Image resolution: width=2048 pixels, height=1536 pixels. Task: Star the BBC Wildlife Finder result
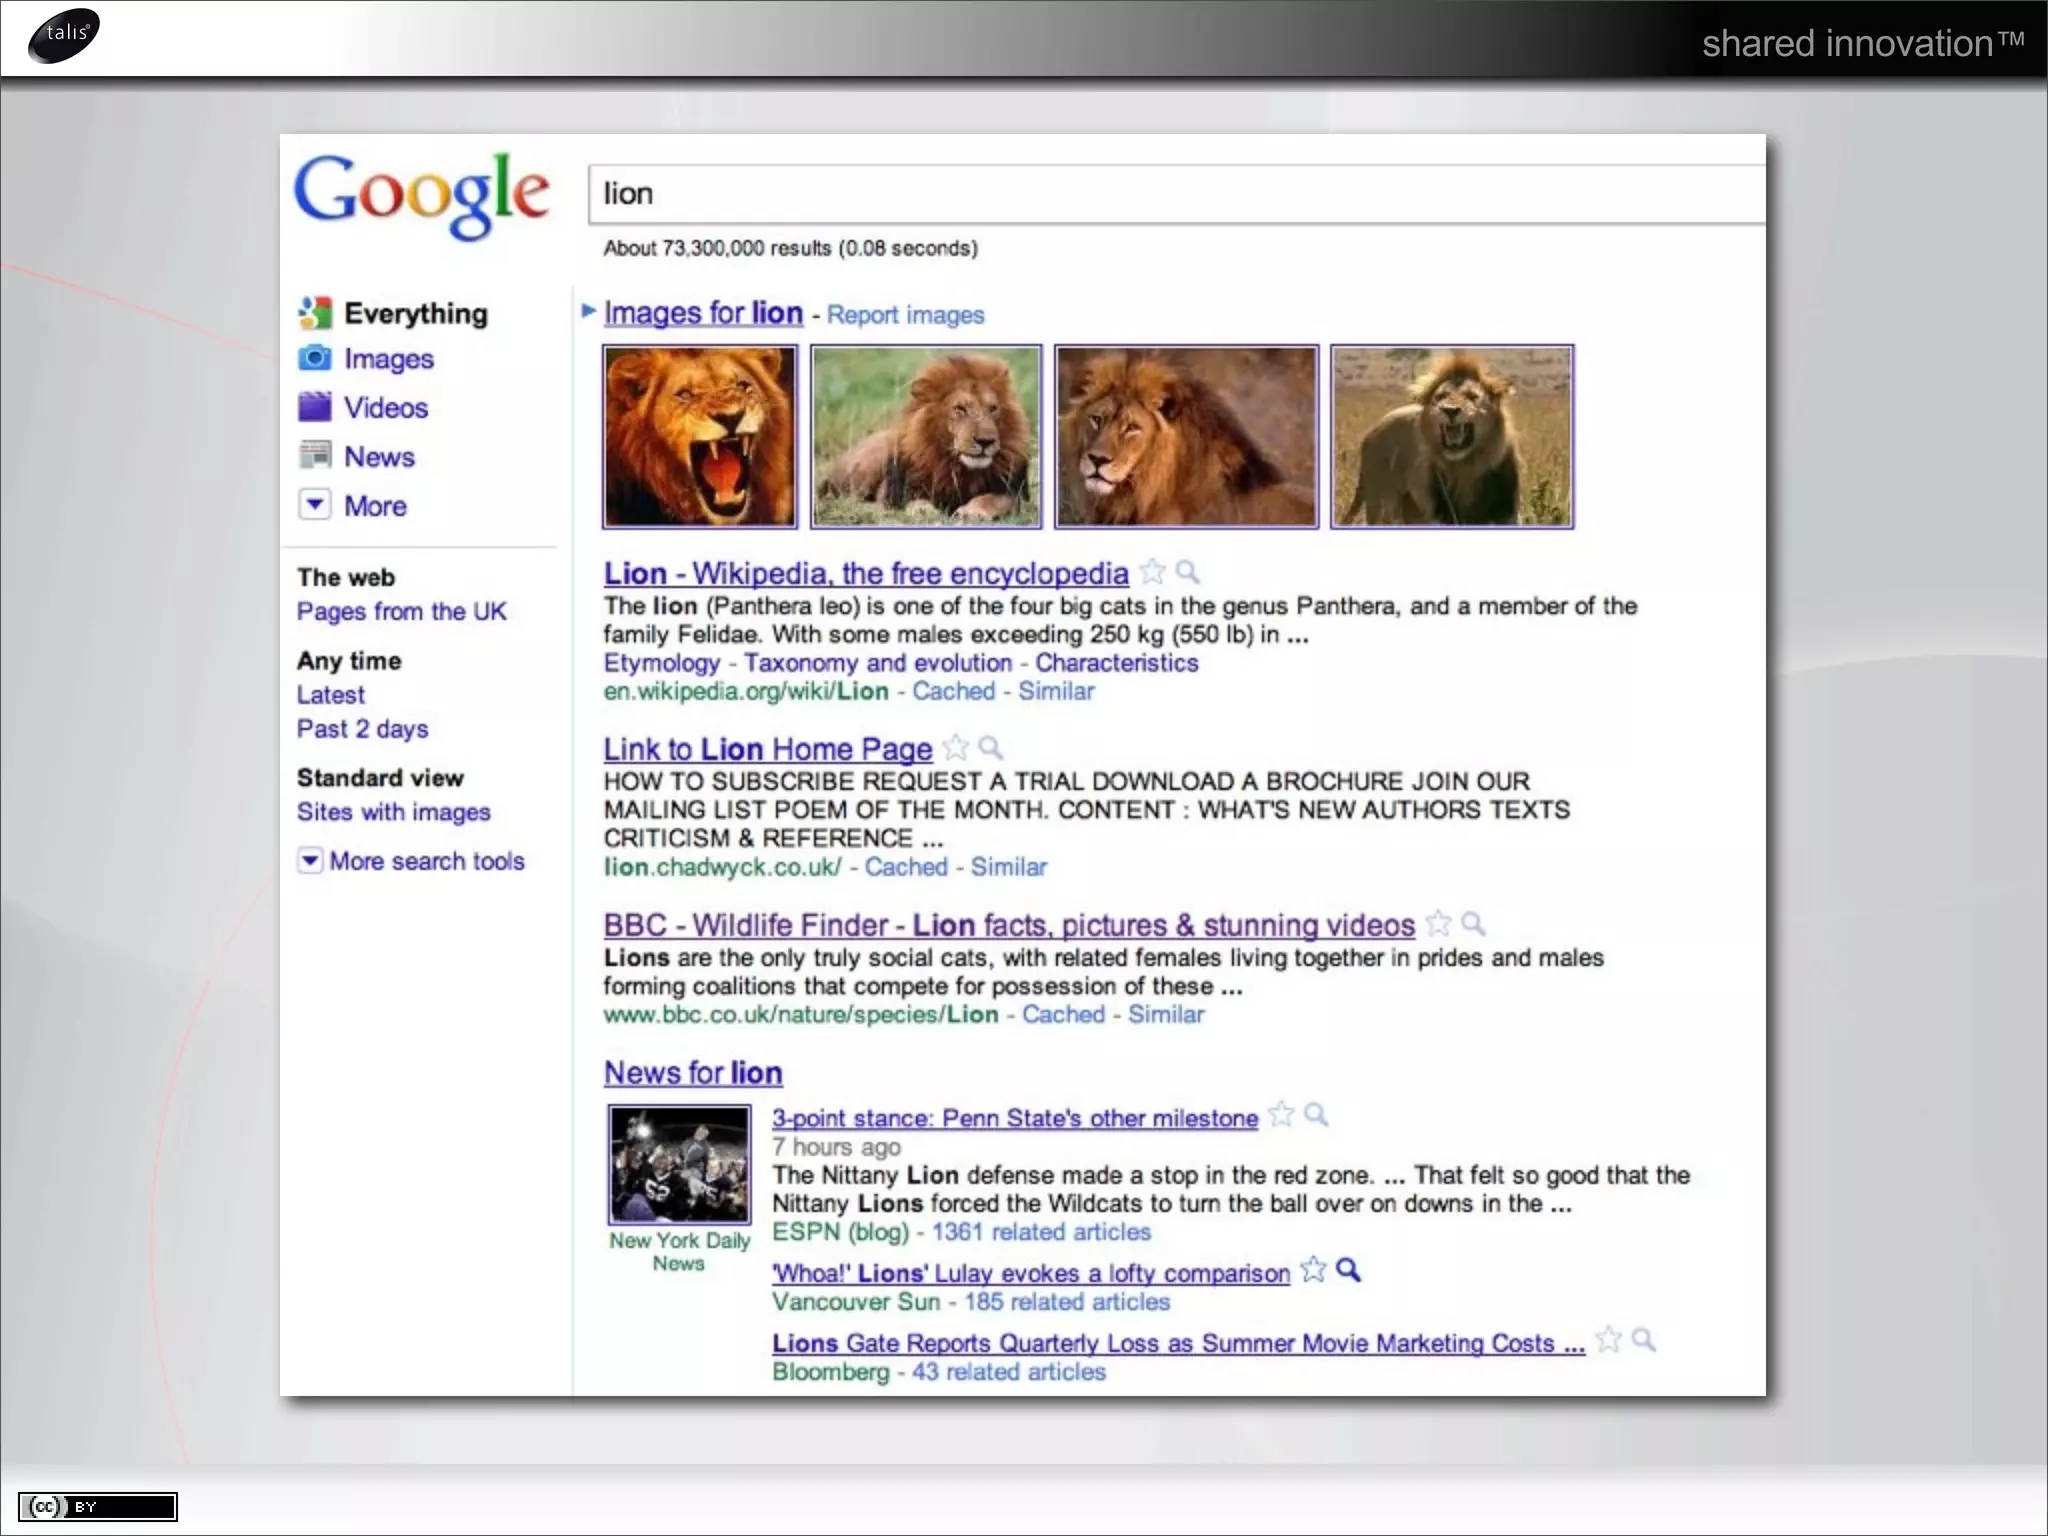[x=1438, y=924]
